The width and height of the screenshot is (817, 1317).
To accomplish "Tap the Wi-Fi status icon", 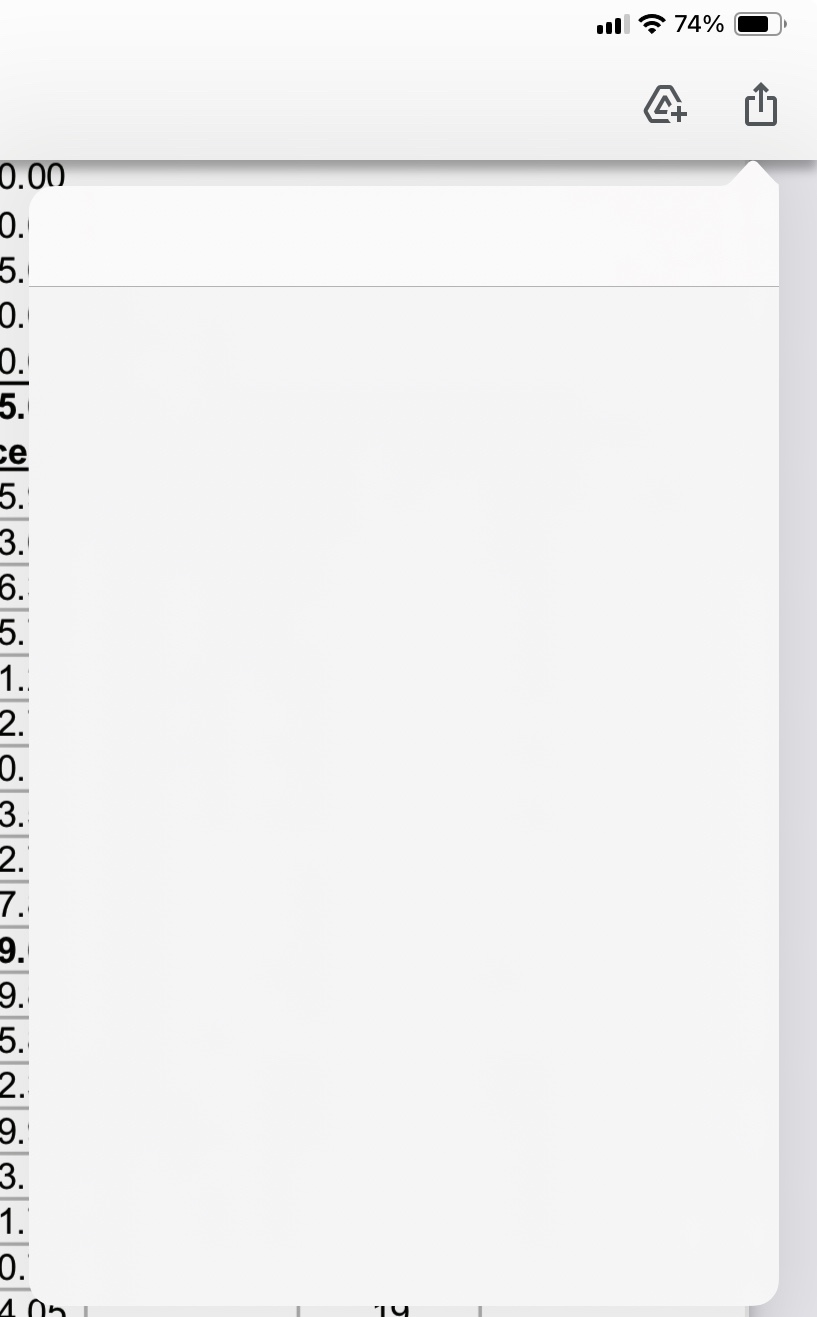I will point(652,25).
